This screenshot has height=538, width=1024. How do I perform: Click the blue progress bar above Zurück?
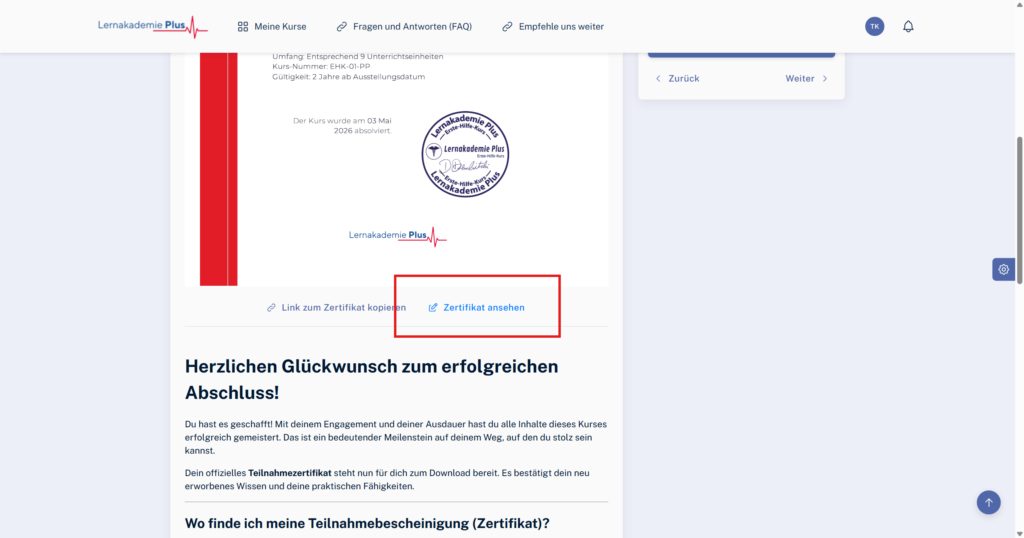[x=741, y=55]
